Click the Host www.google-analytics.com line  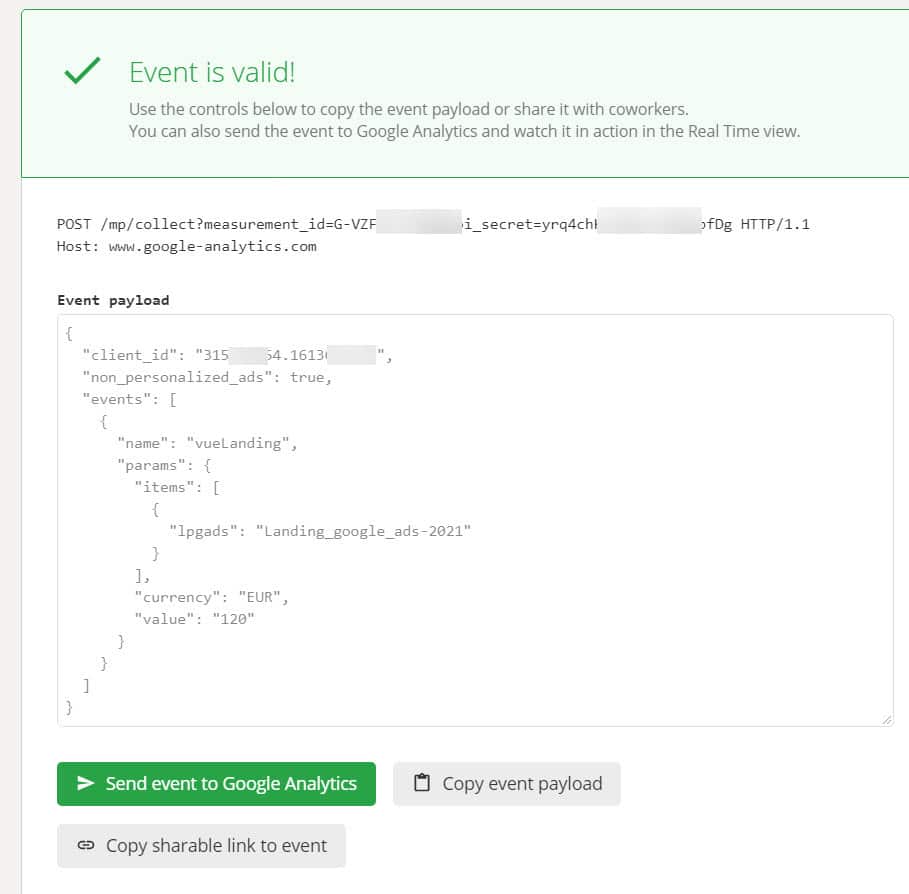(187, 246)
